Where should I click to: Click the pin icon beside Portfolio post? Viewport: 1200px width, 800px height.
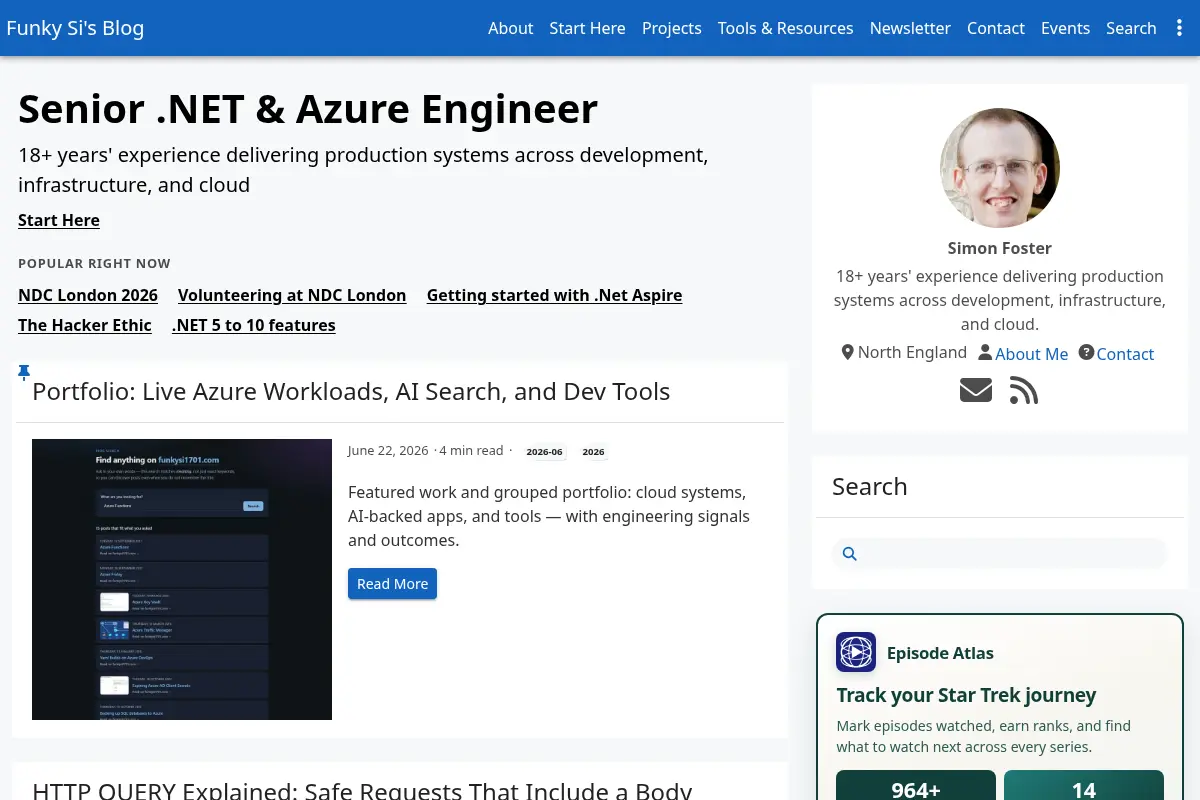tap(24, 373)
